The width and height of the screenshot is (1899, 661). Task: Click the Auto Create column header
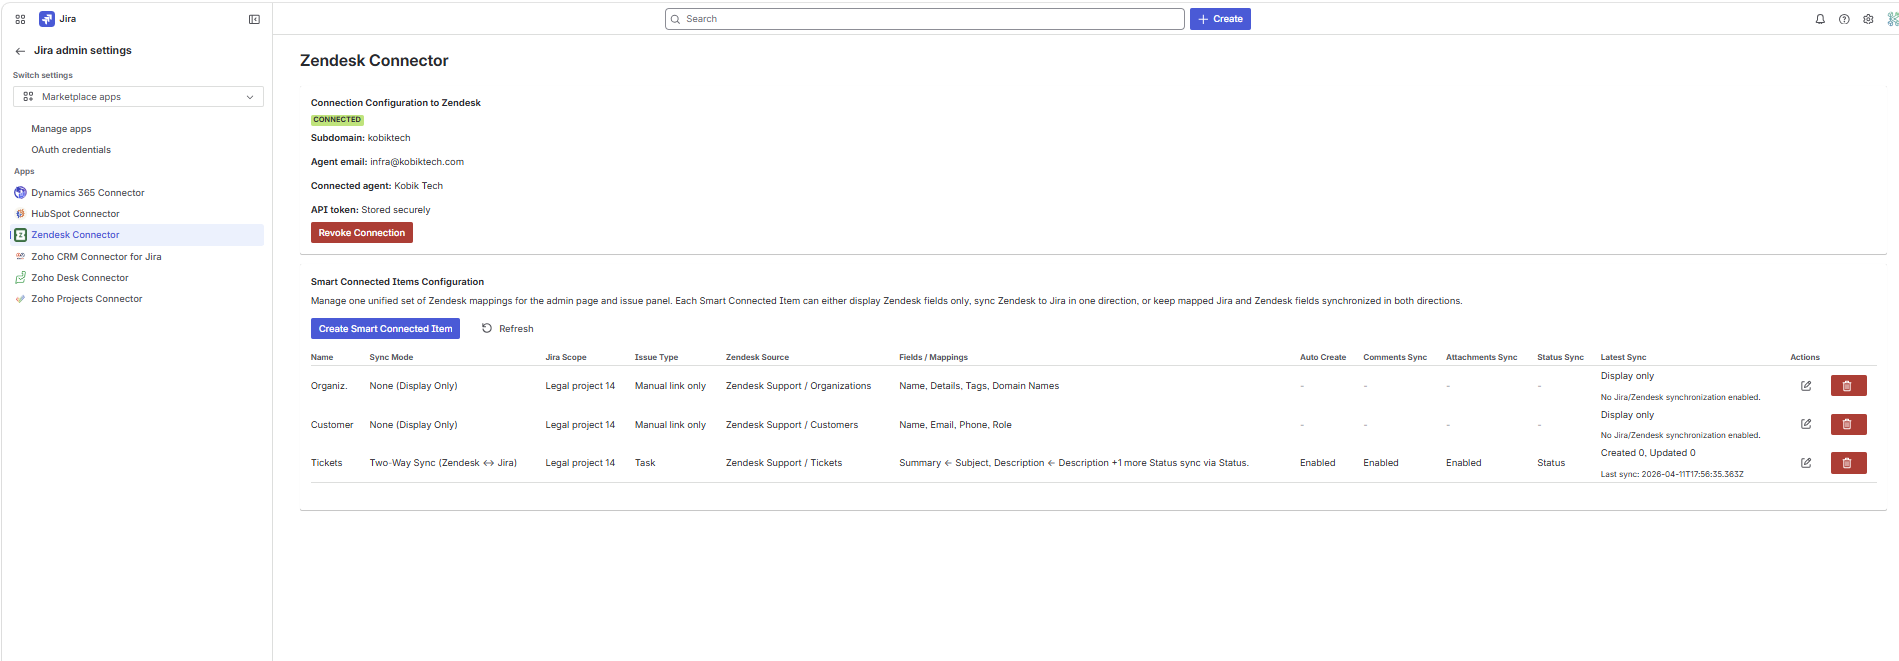(1323, 357)
